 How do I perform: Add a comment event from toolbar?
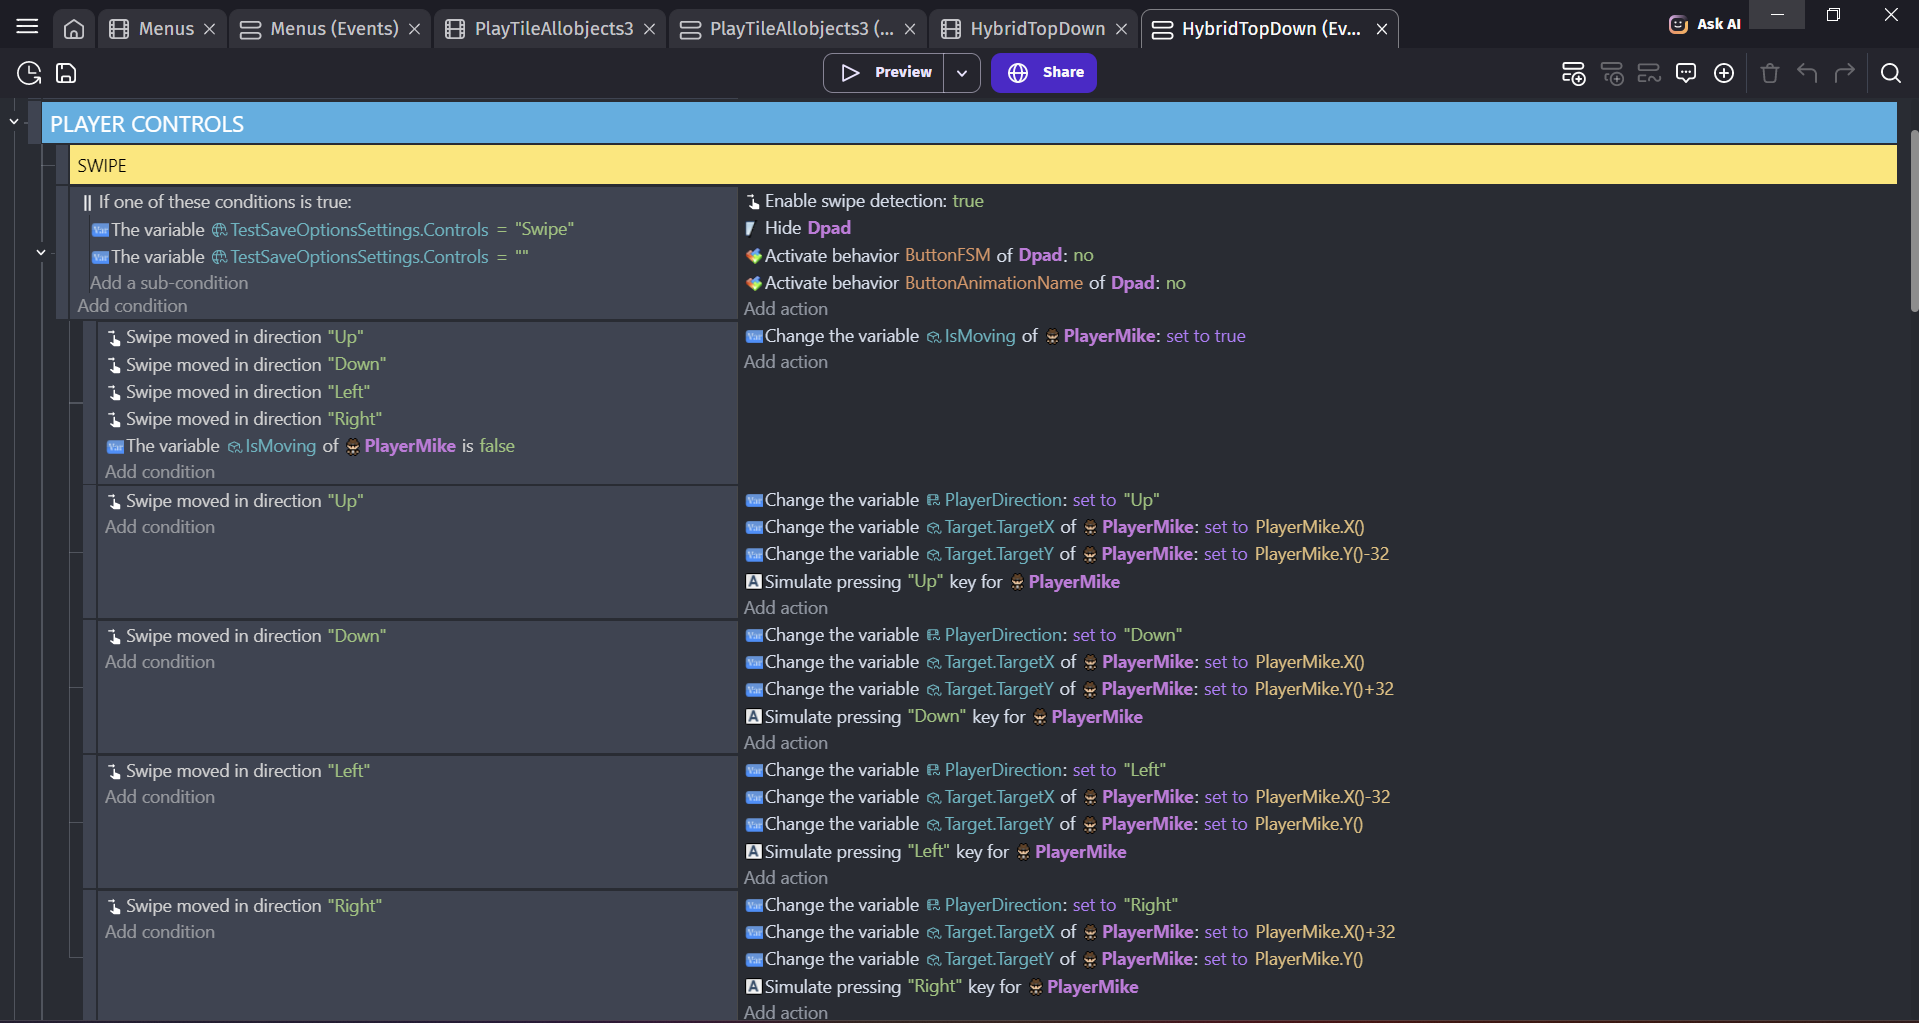click(x=1686, y=73)
